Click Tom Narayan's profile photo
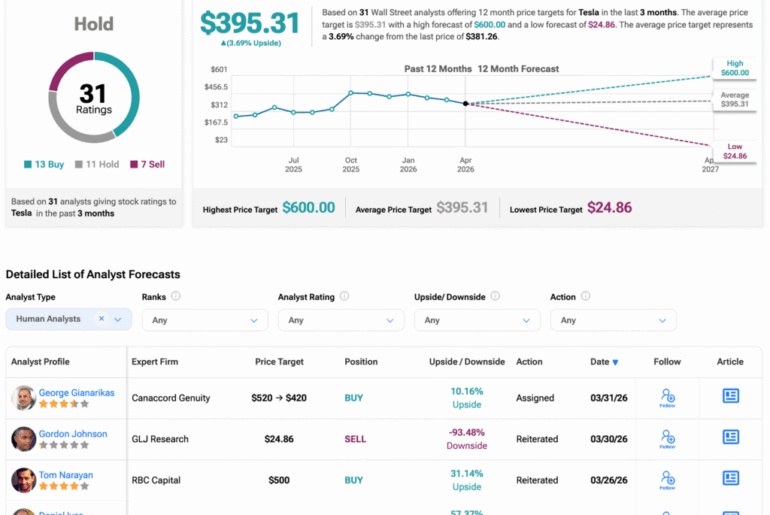 pyautogui.click(x=24, y=480)
